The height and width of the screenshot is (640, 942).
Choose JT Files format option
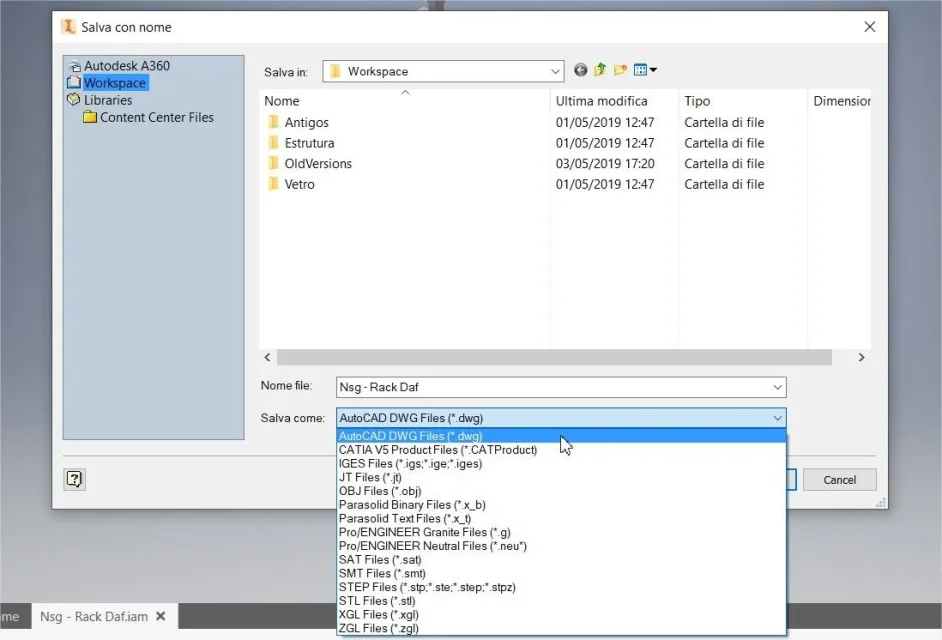[x=561, y=478]
